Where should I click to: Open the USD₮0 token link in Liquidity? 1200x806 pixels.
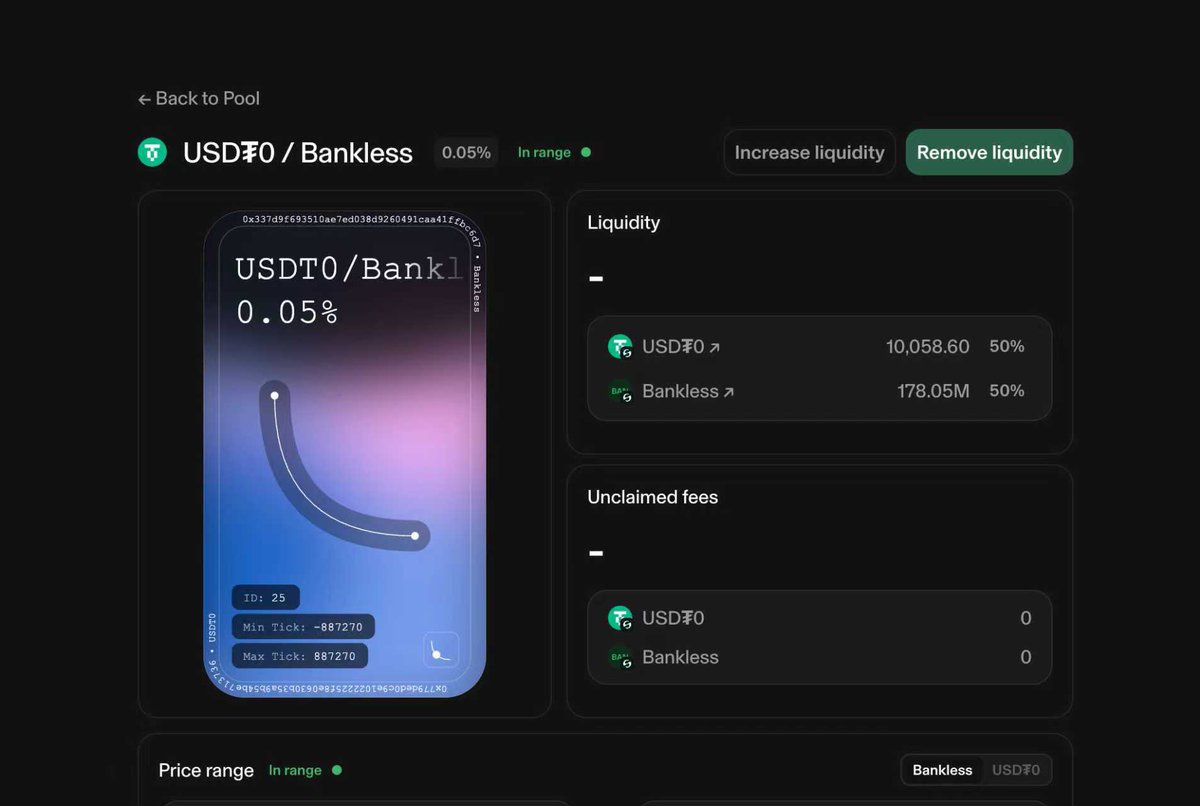681,347
